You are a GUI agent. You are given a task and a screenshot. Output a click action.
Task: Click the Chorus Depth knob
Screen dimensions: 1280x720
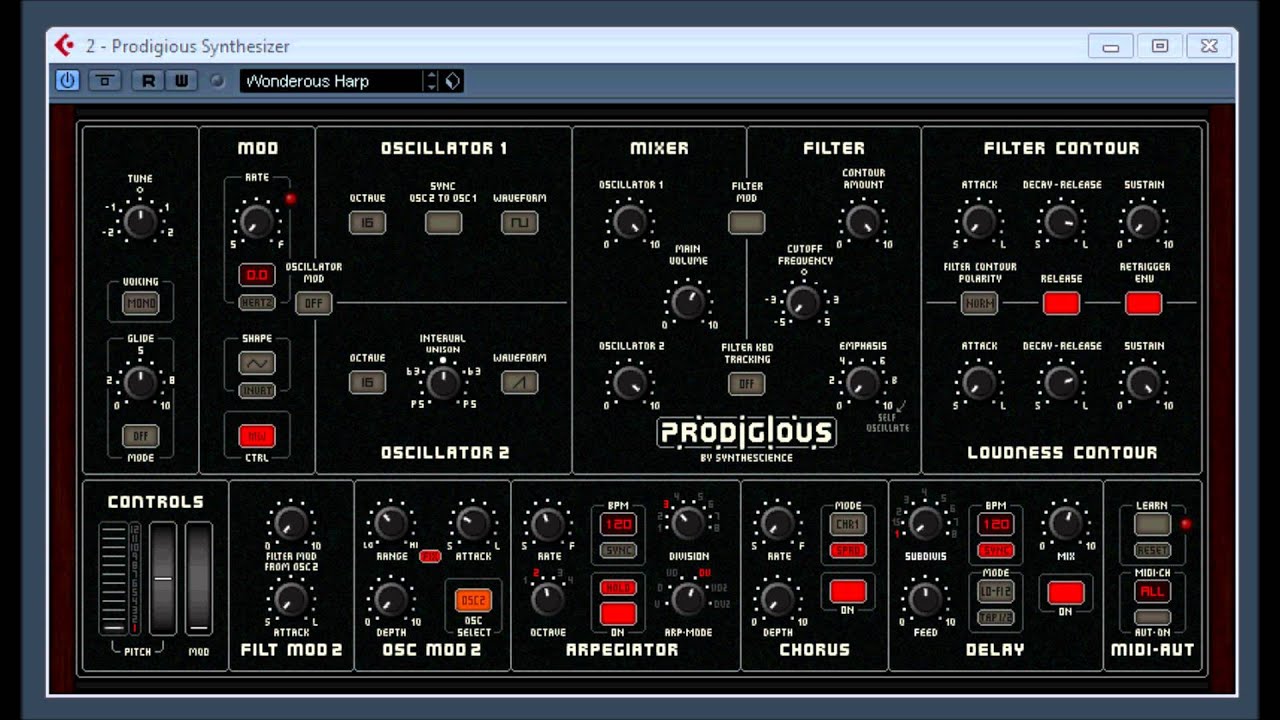coord(777,599)
